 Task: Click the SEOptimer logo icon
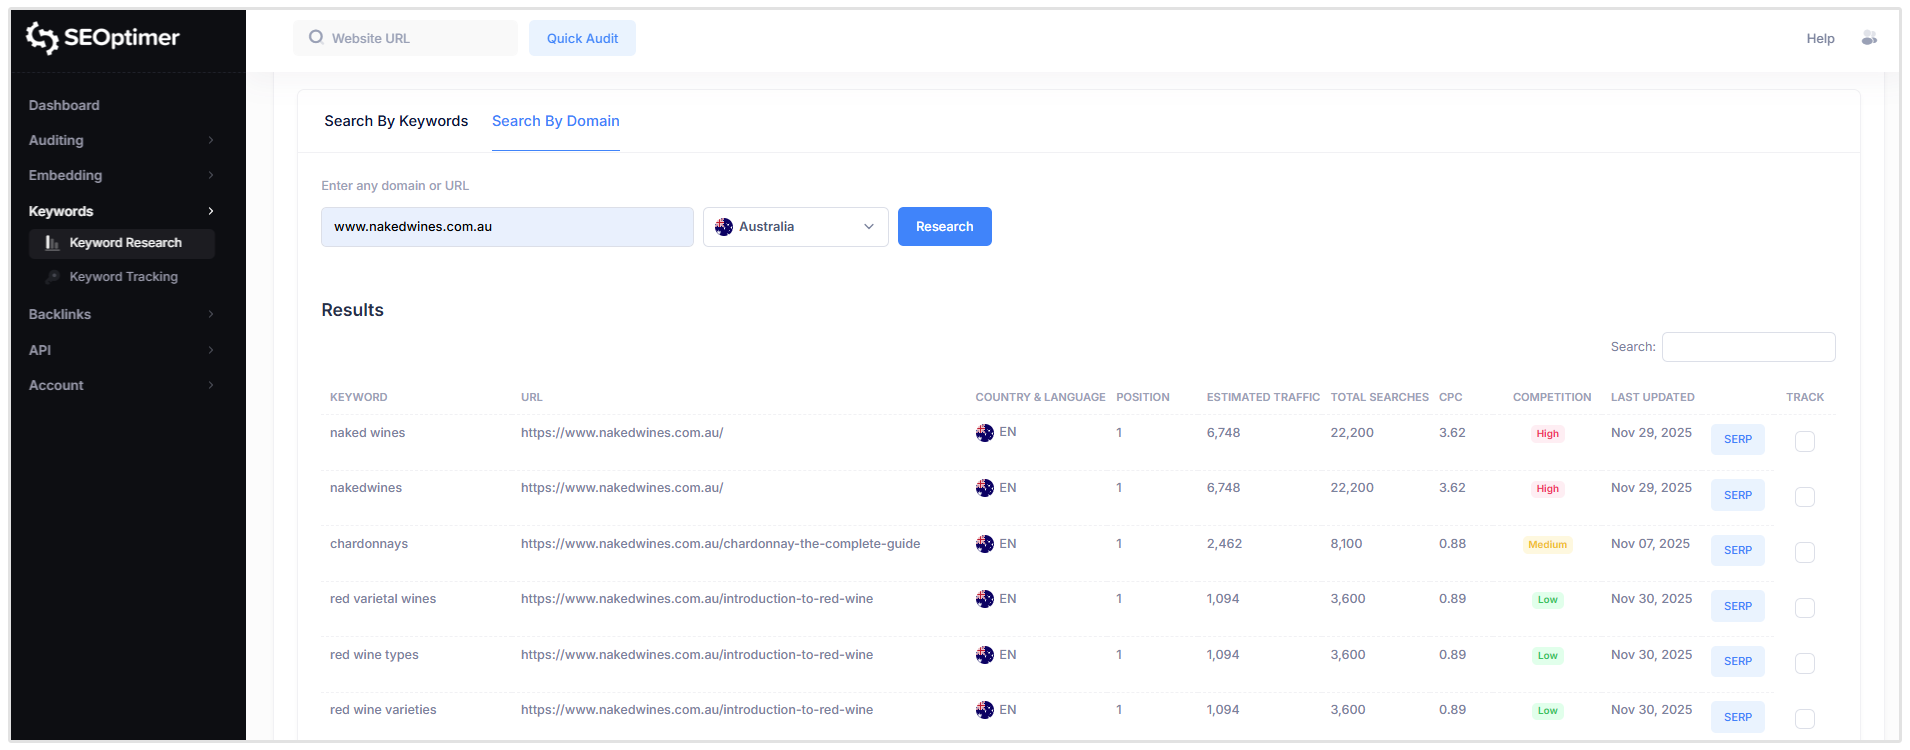[x=42, y=38]
